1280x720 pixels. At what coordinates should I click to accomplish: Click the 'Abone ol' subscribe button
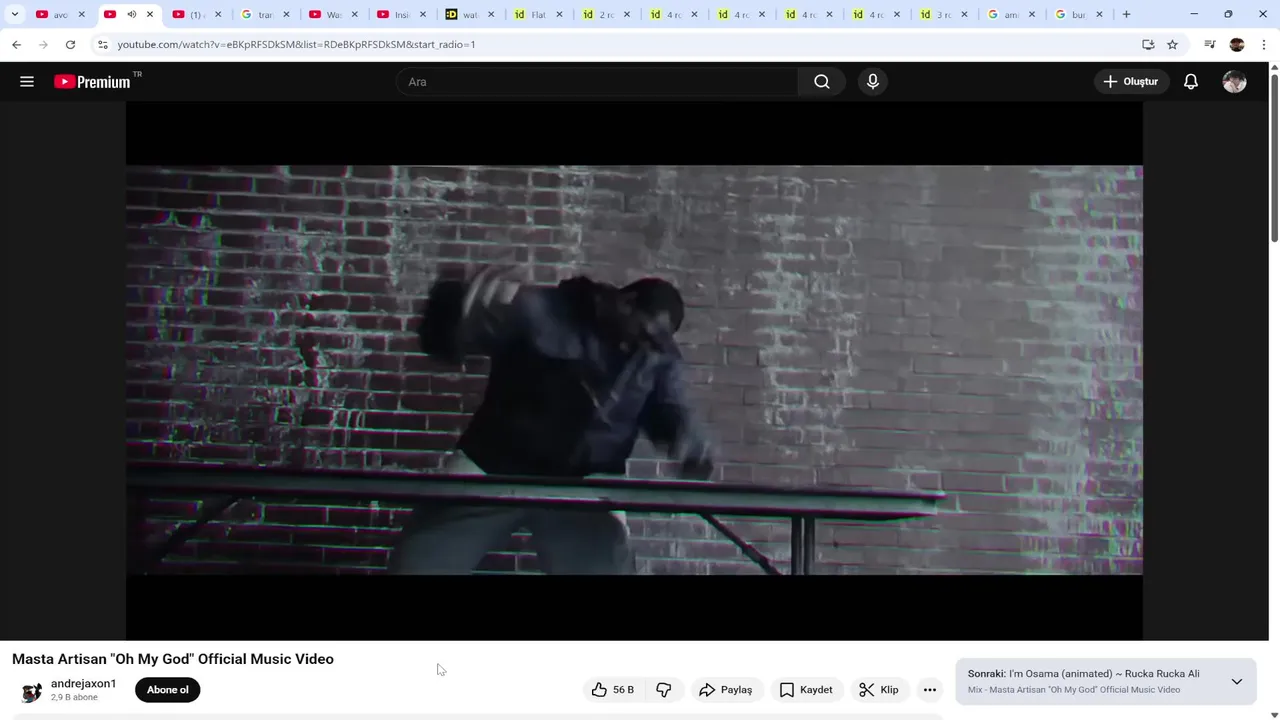(x=168, y=690)
